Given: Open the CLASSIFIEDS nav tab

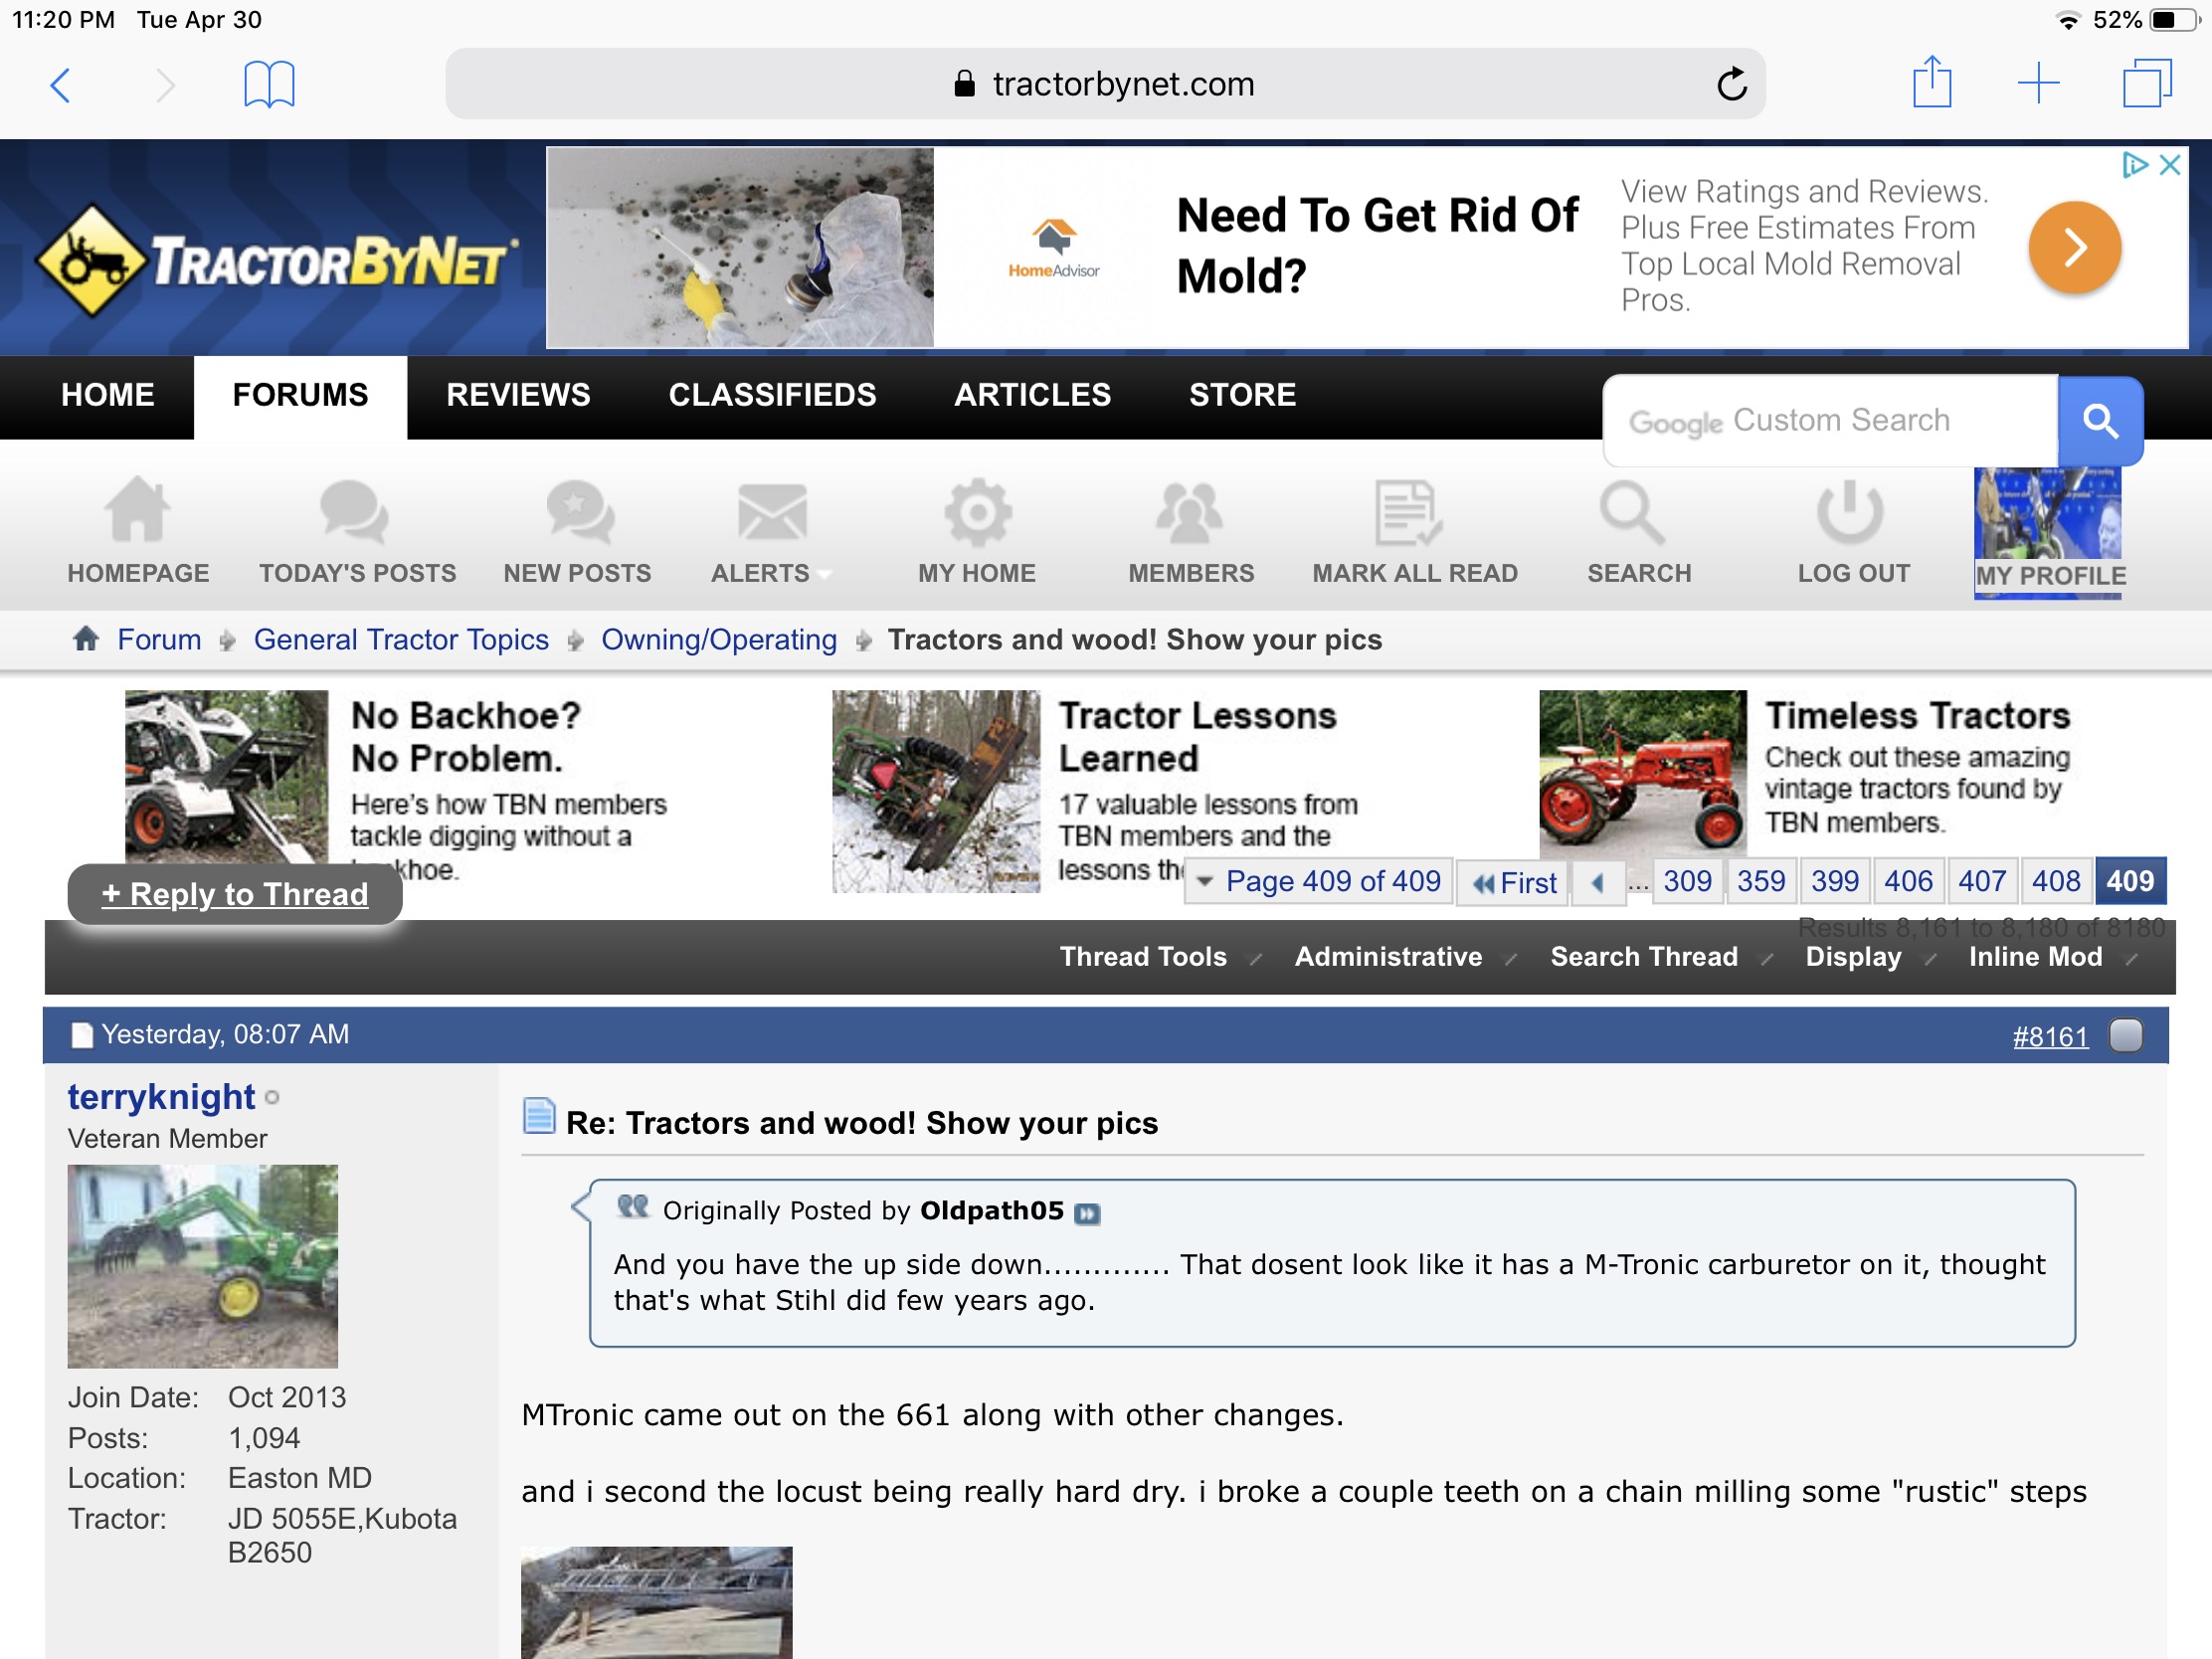Looking at the screenshot, I should (772, 395).
